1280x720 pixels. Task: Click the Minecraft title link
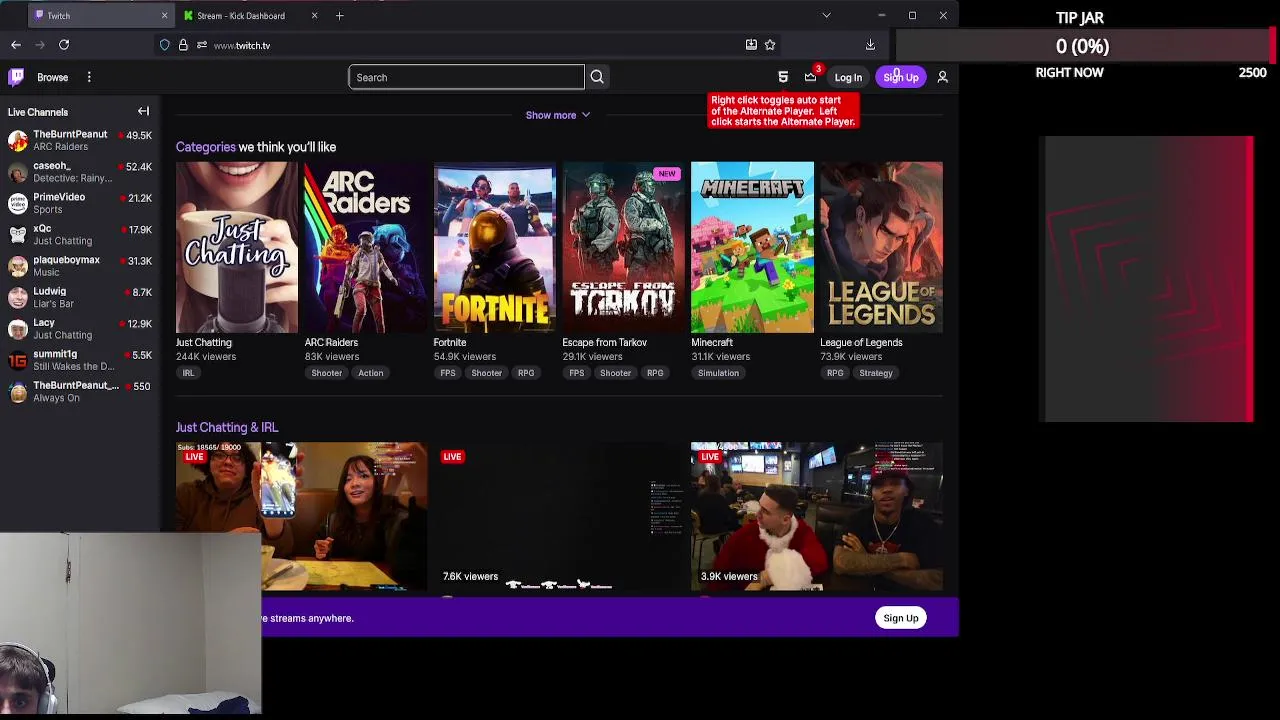point(712,342)
